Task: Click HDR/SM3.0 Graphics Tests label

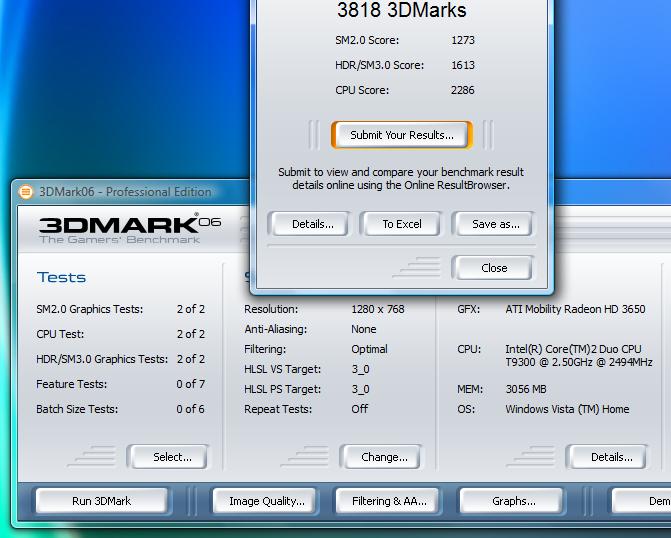Action: click(102, 359)
